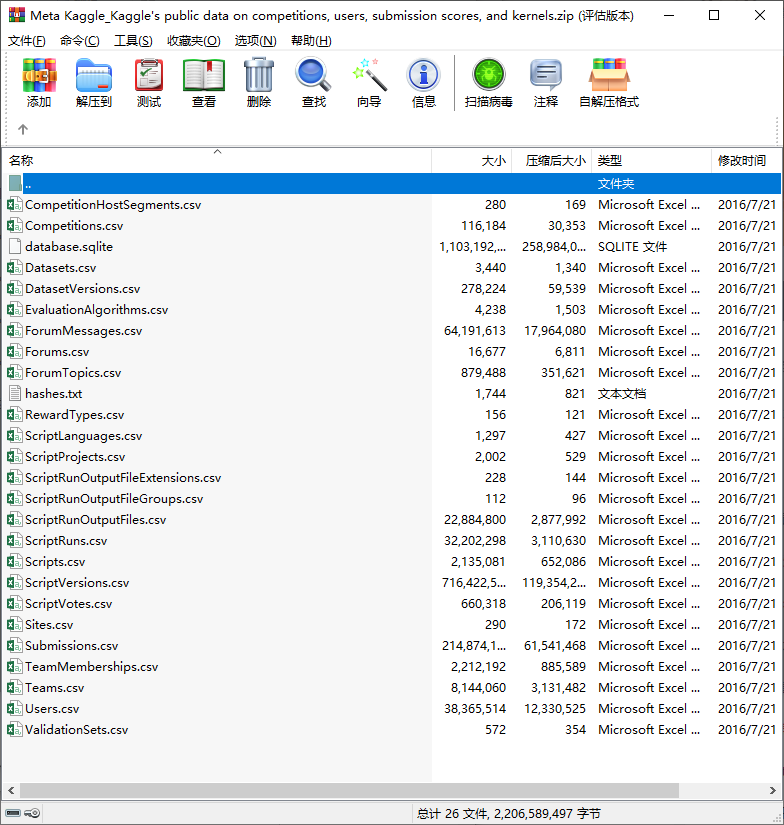
Task: Select the database.sqlite file
Action: coord(69,247)
